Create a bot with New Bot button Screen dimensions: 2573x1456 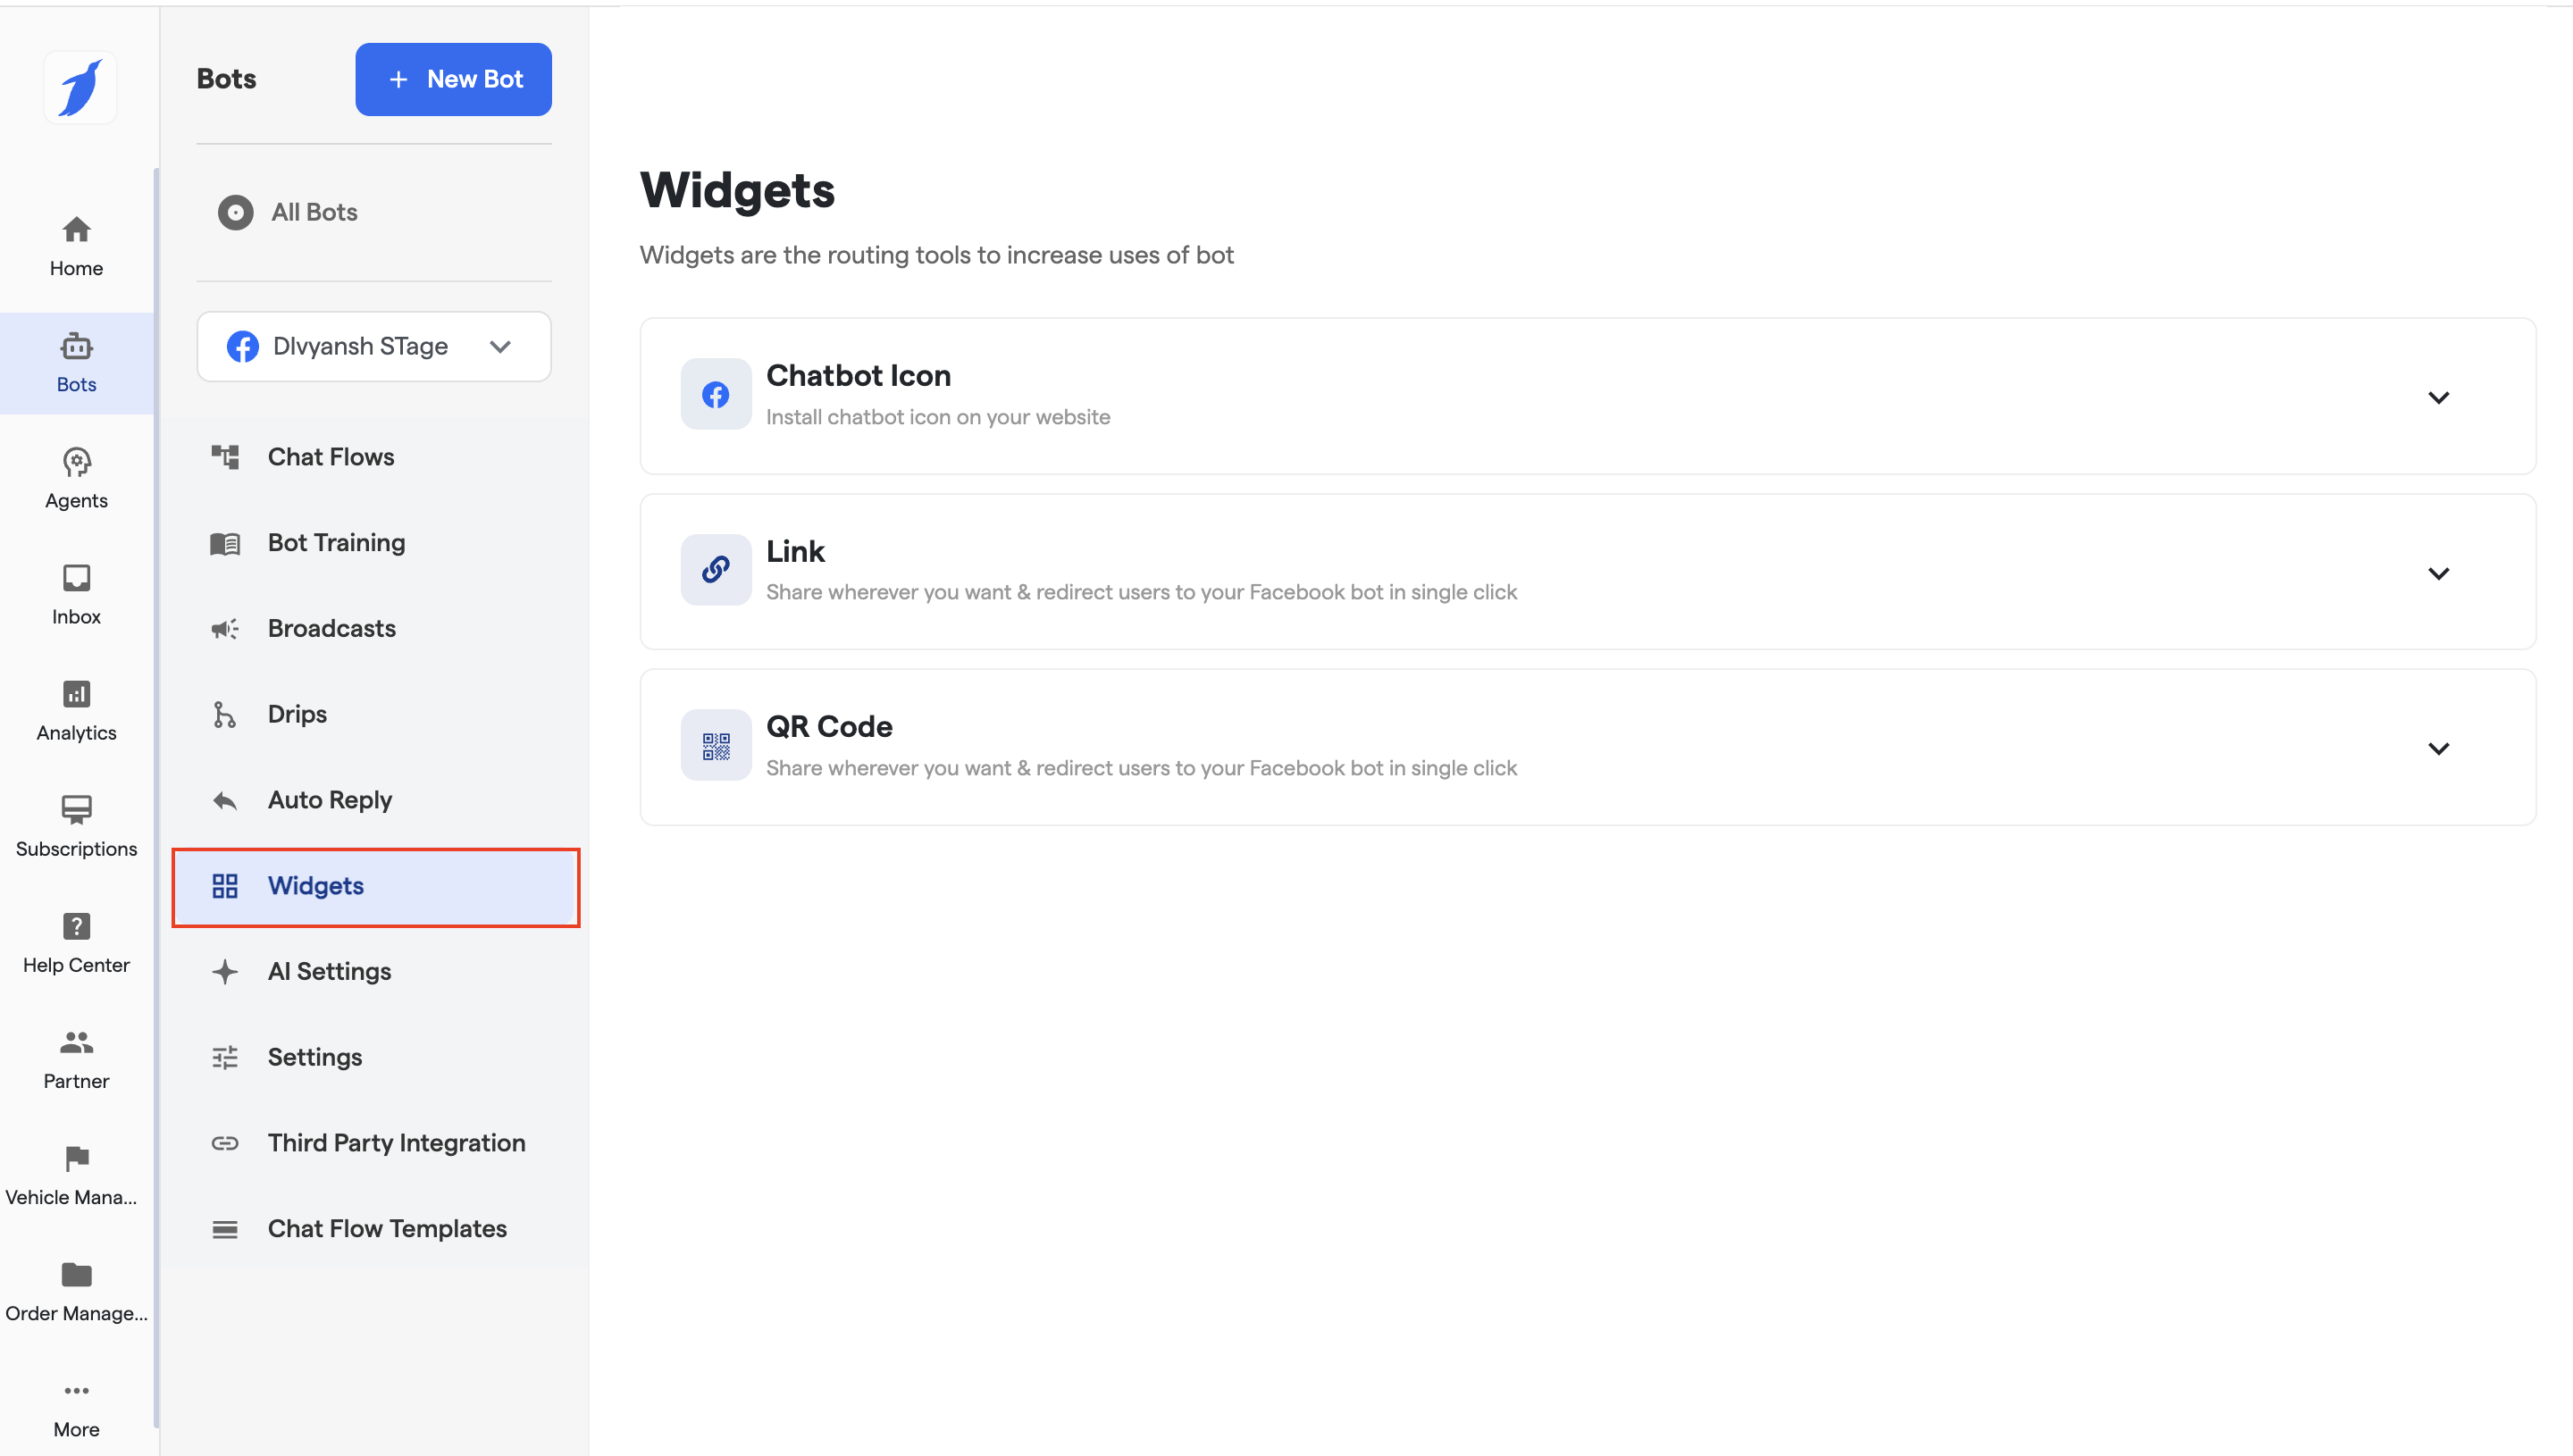coord(453,79)
